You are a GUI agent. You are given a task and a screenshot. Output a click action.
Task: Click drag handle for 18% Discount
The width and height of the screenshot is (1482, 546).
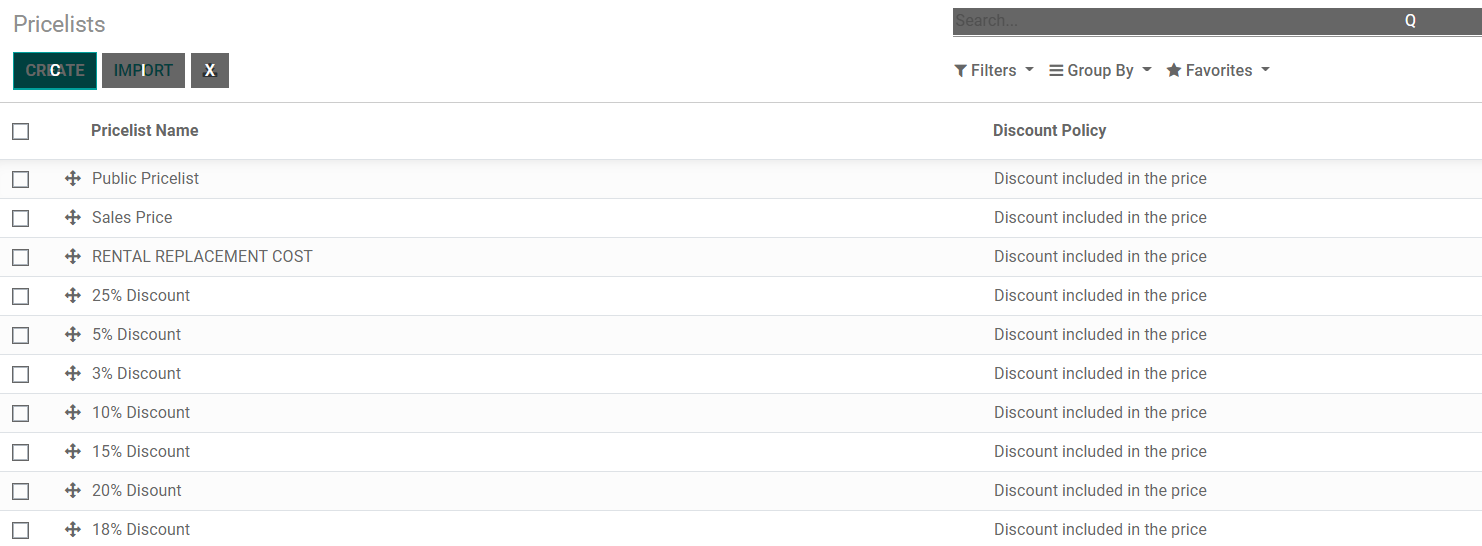coord(73,530)
